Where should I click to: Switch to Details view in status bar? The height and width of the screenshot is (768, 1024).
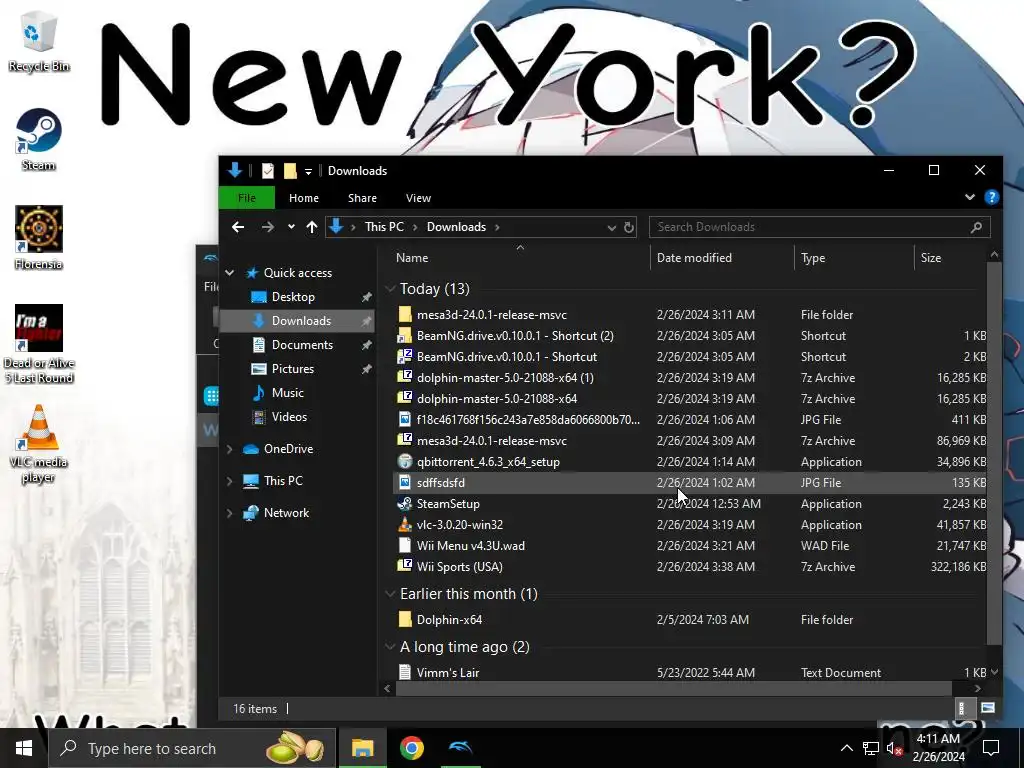[961, 708]
